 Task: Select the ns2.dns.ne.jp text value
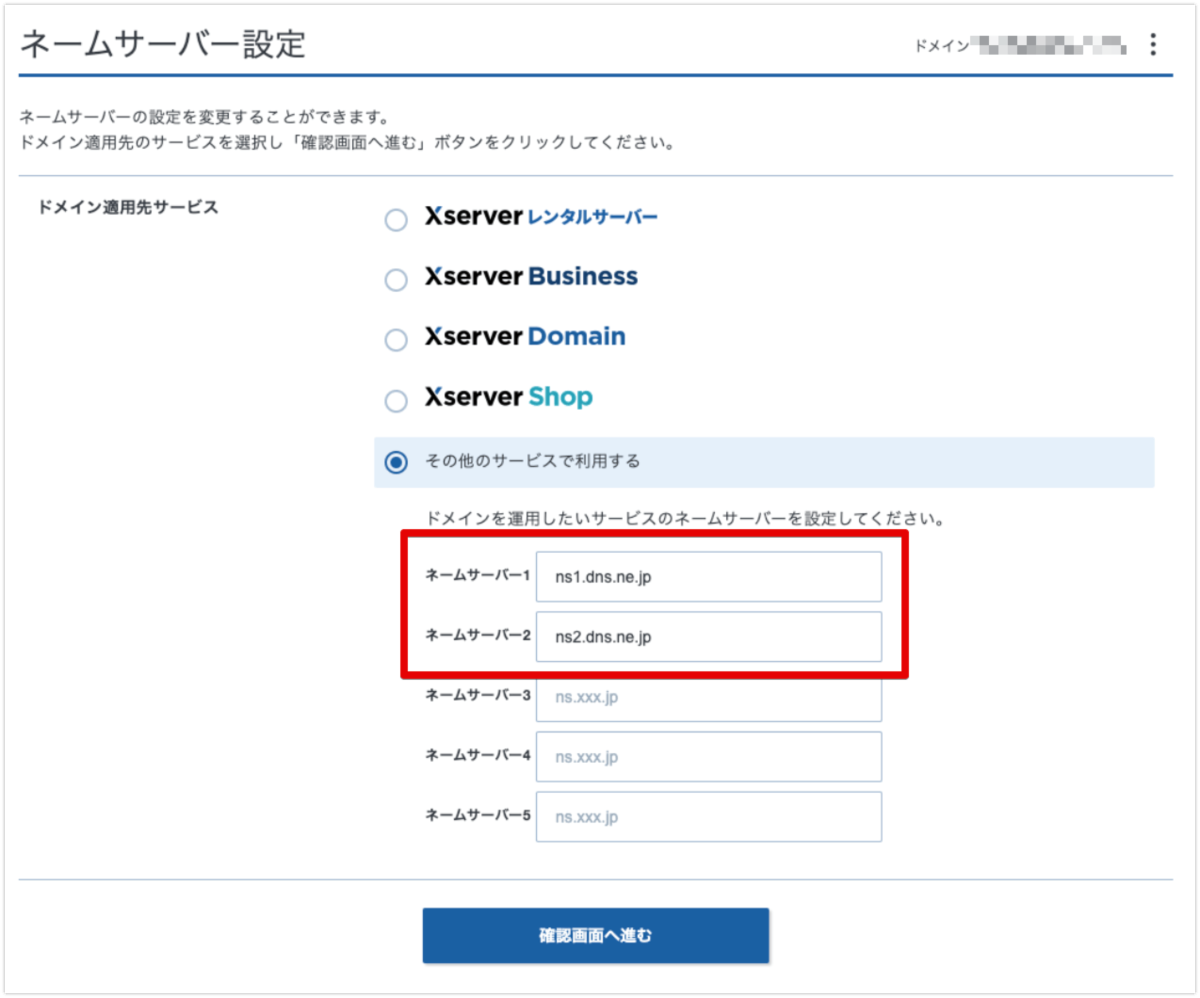pos(603,636)
